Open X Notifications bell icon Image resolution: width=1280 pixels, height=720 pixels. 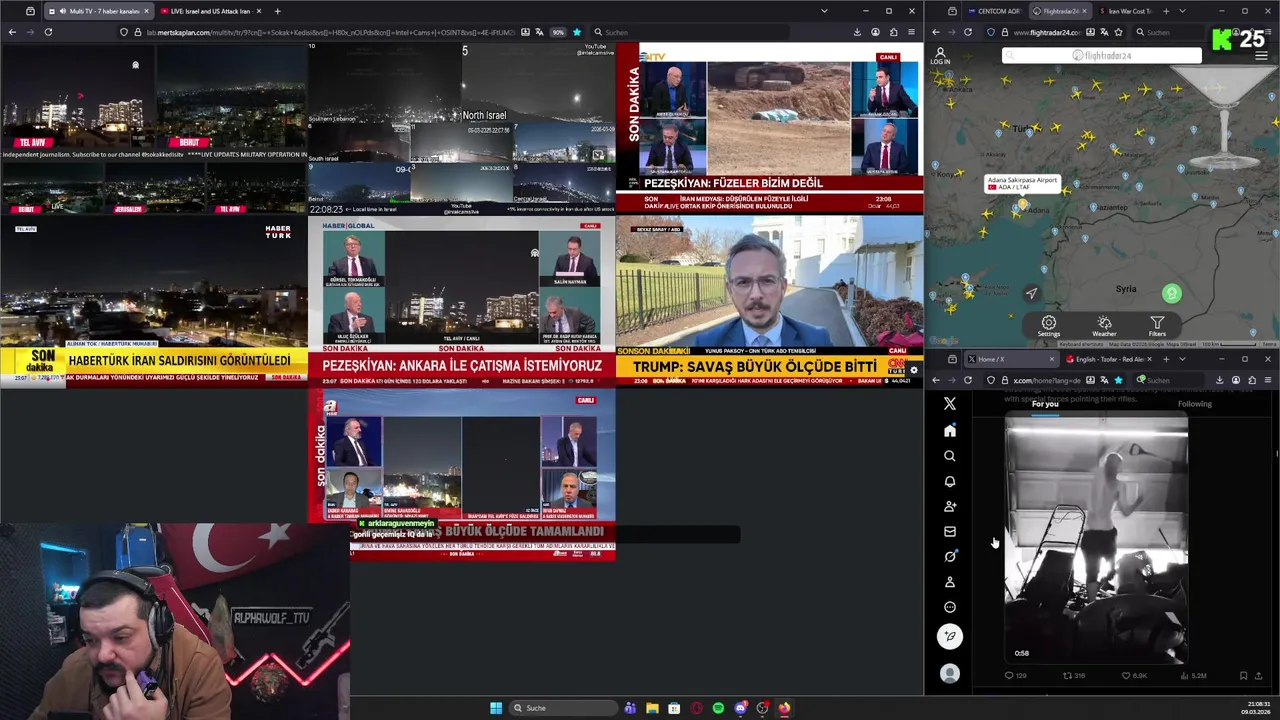coord(950,481)
